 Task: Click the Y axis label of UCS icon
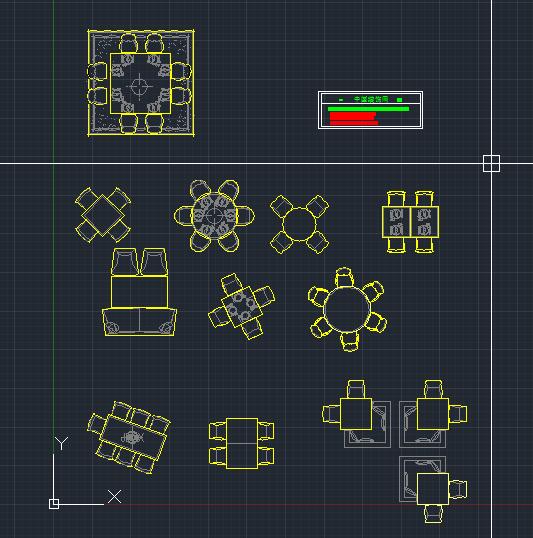tap(61, 444)
